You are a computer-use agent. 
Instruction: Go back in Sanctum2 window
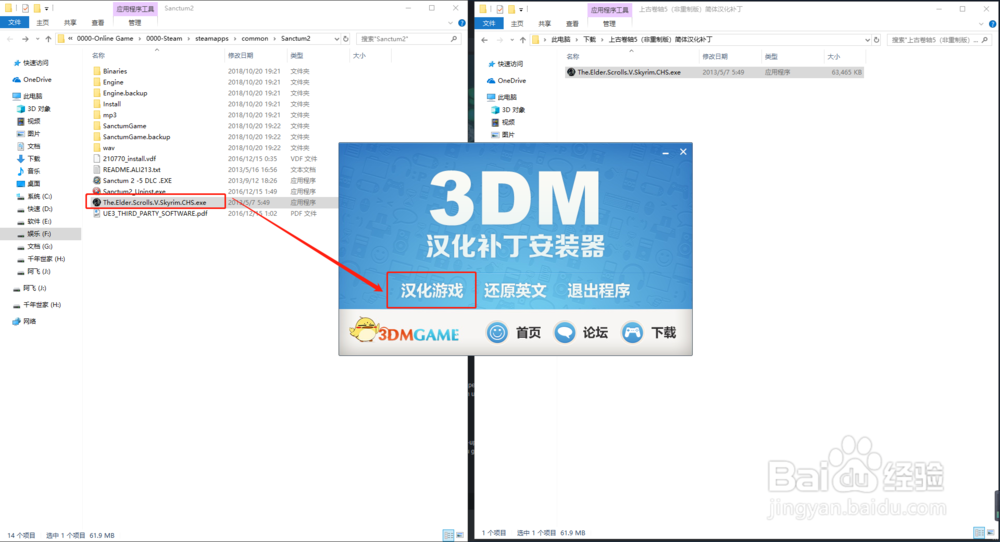tap(10, 39)
